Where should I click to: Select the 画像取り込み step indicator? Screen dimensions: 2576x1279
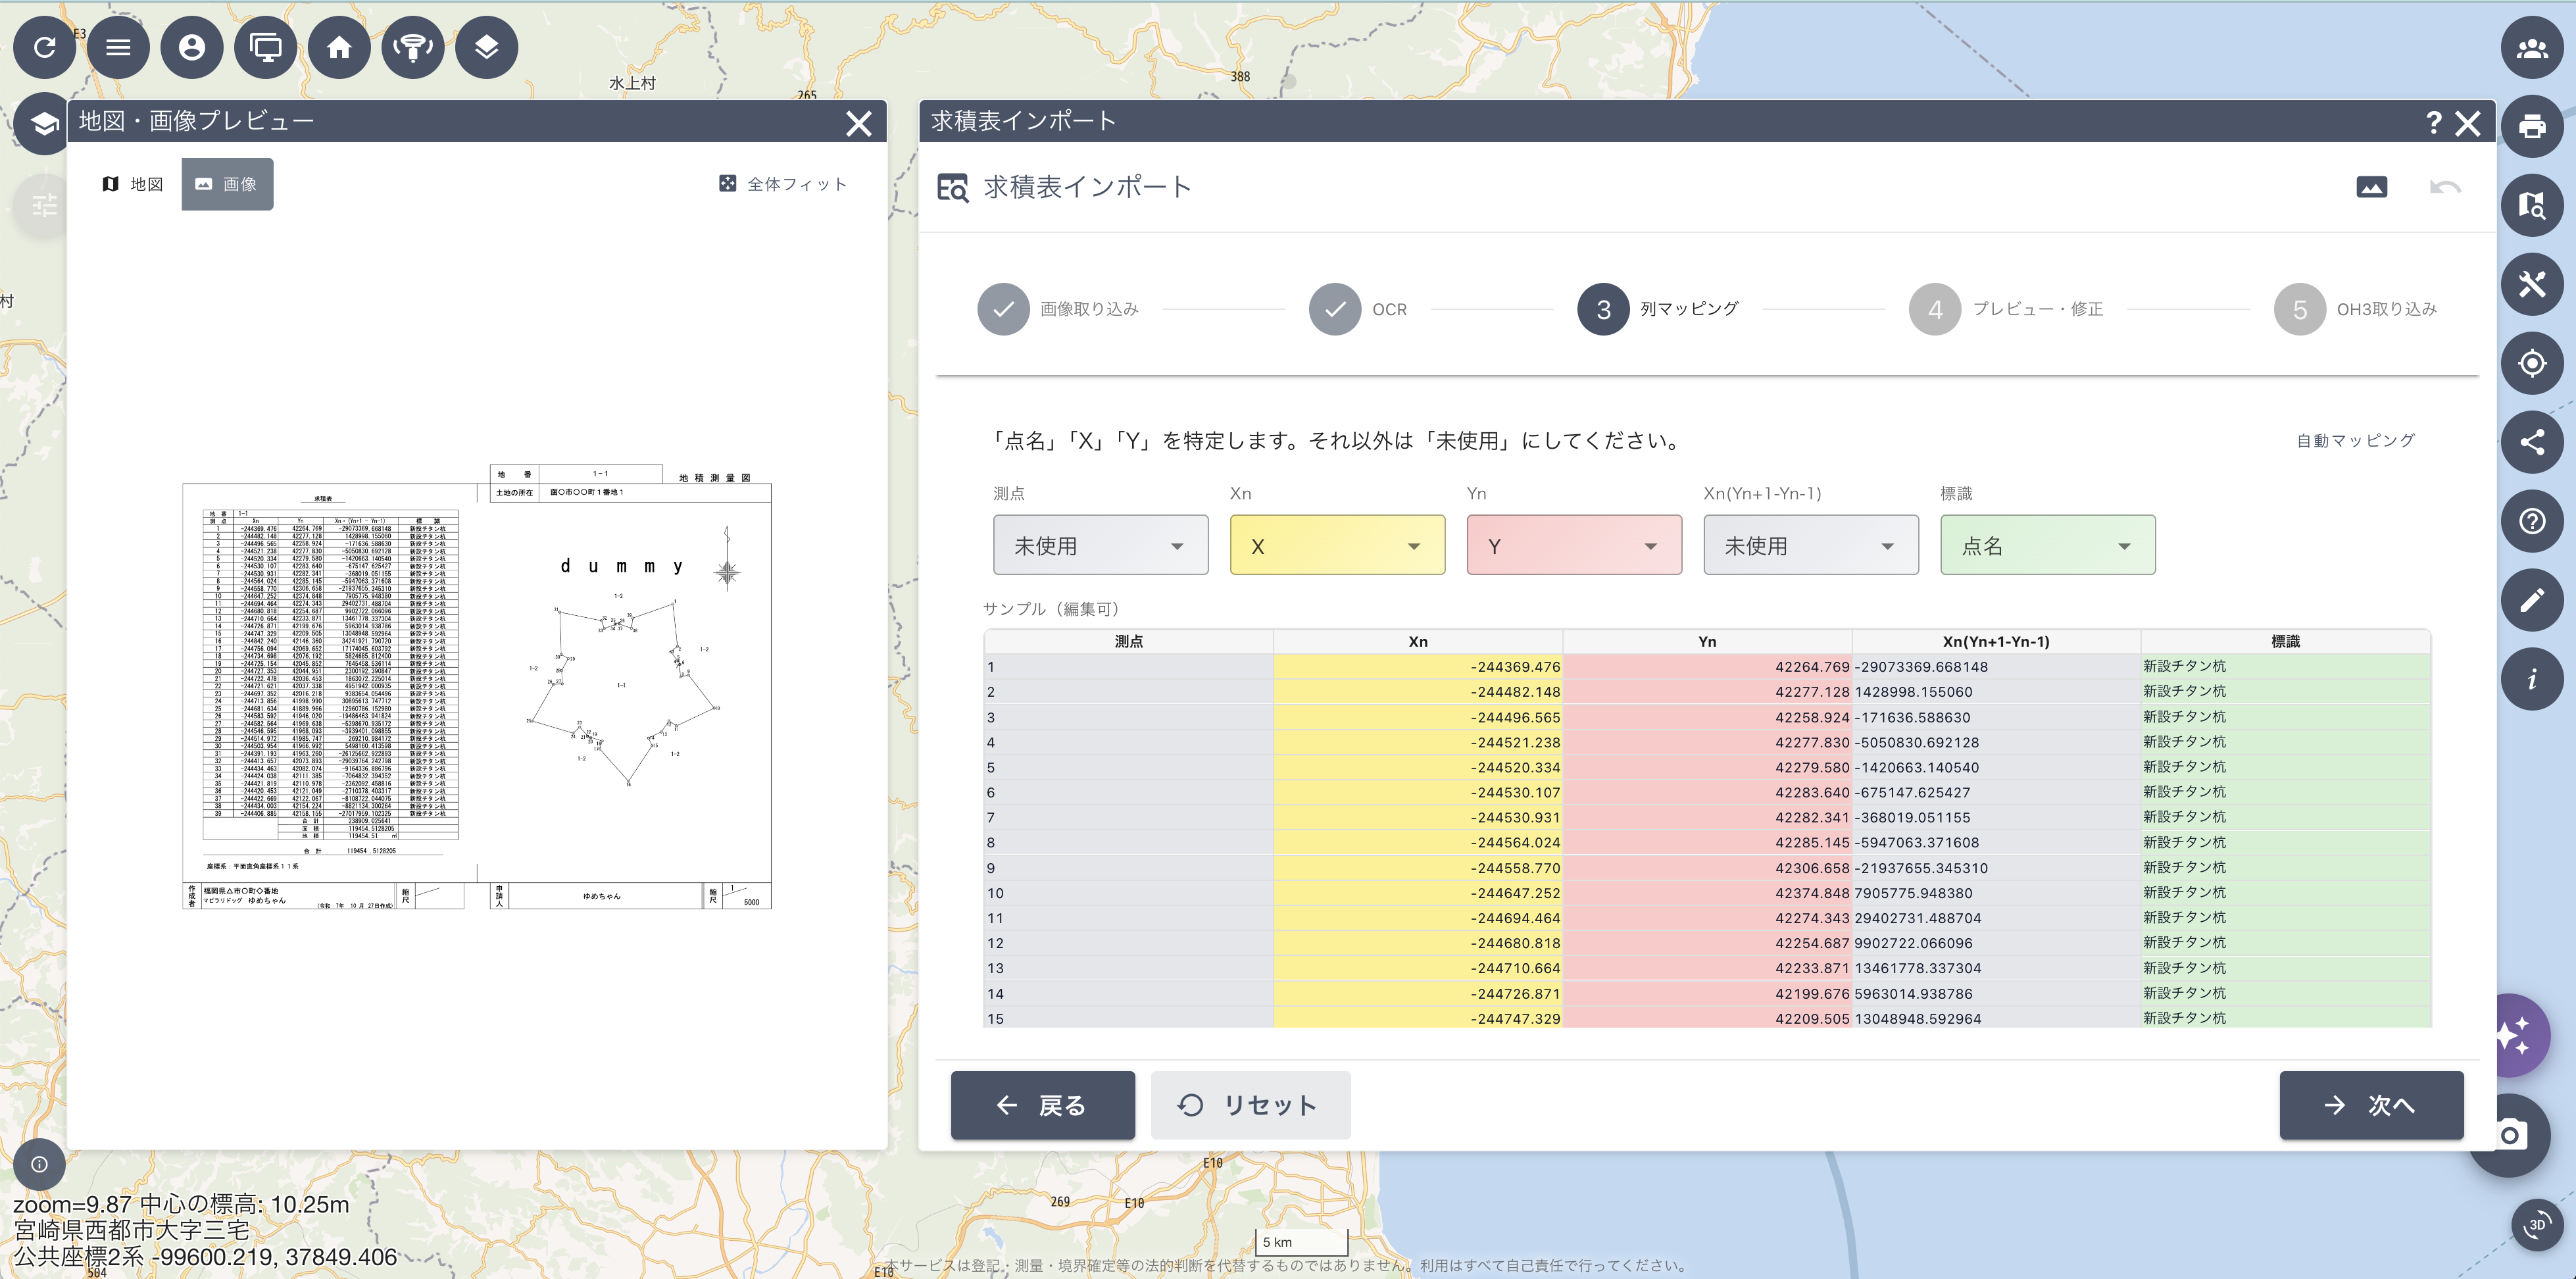click(x=1003, y=309)
